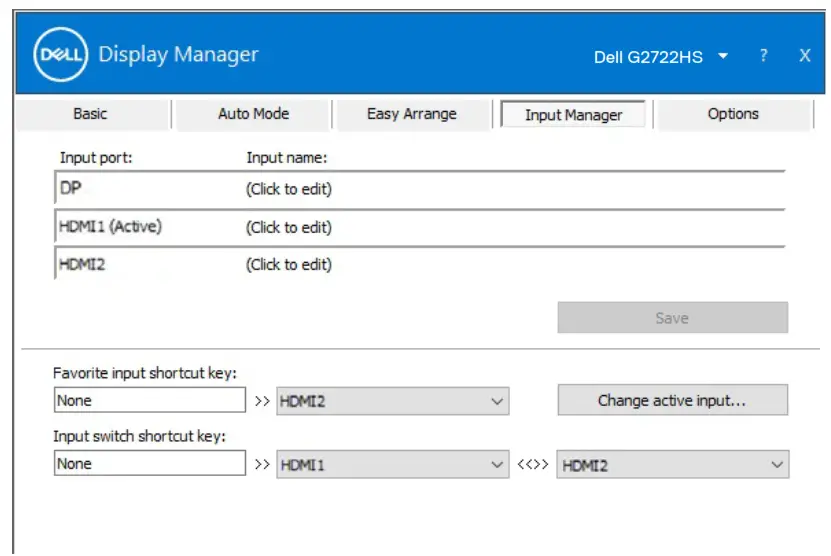Select the HDMI2 port label in list
This screenshot has height=556, width=831.
coord(82,264)
